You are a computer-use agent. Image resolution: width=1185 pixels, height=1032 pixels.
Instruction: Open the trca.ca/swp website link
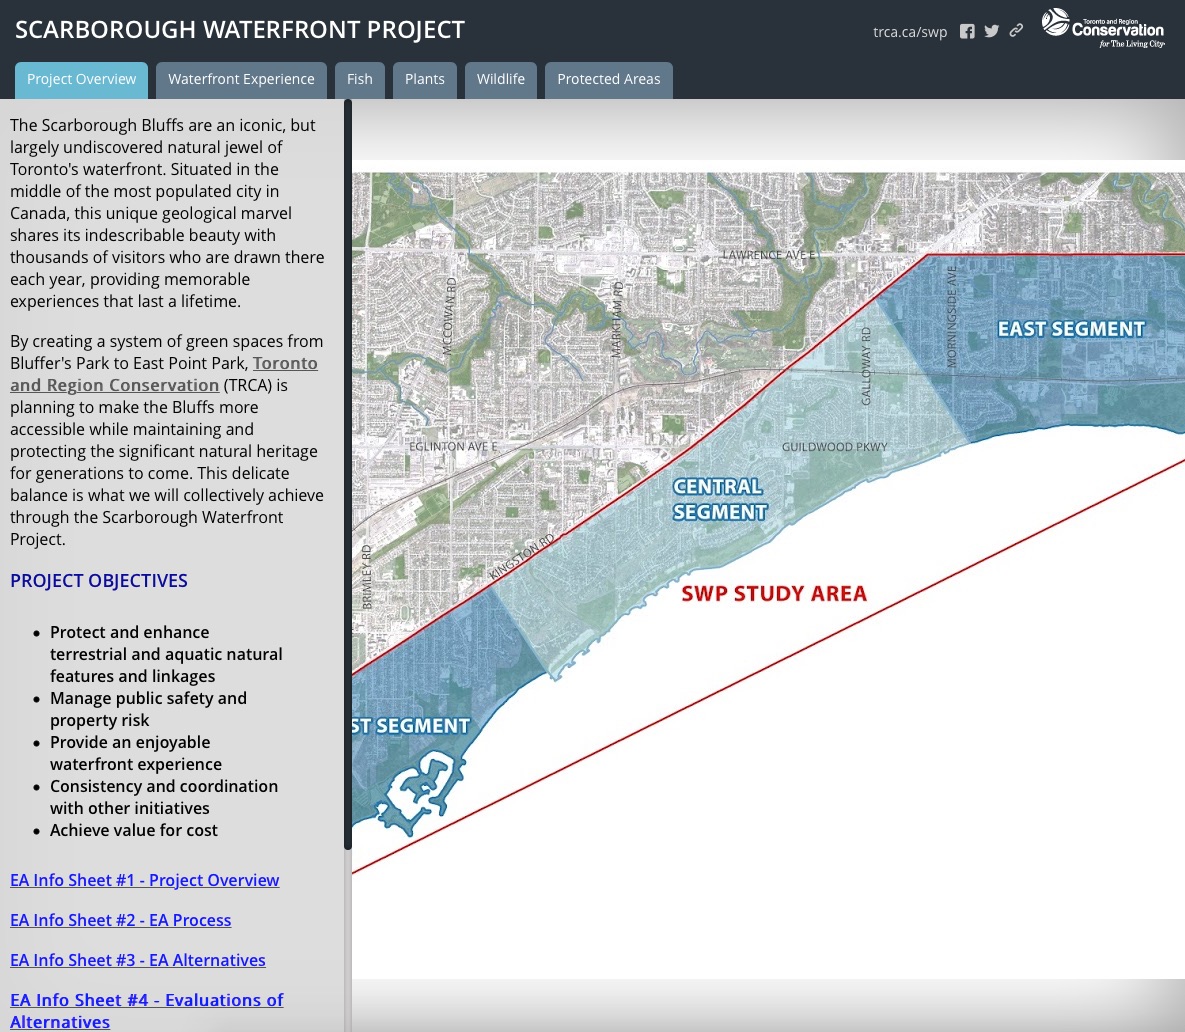909,32
